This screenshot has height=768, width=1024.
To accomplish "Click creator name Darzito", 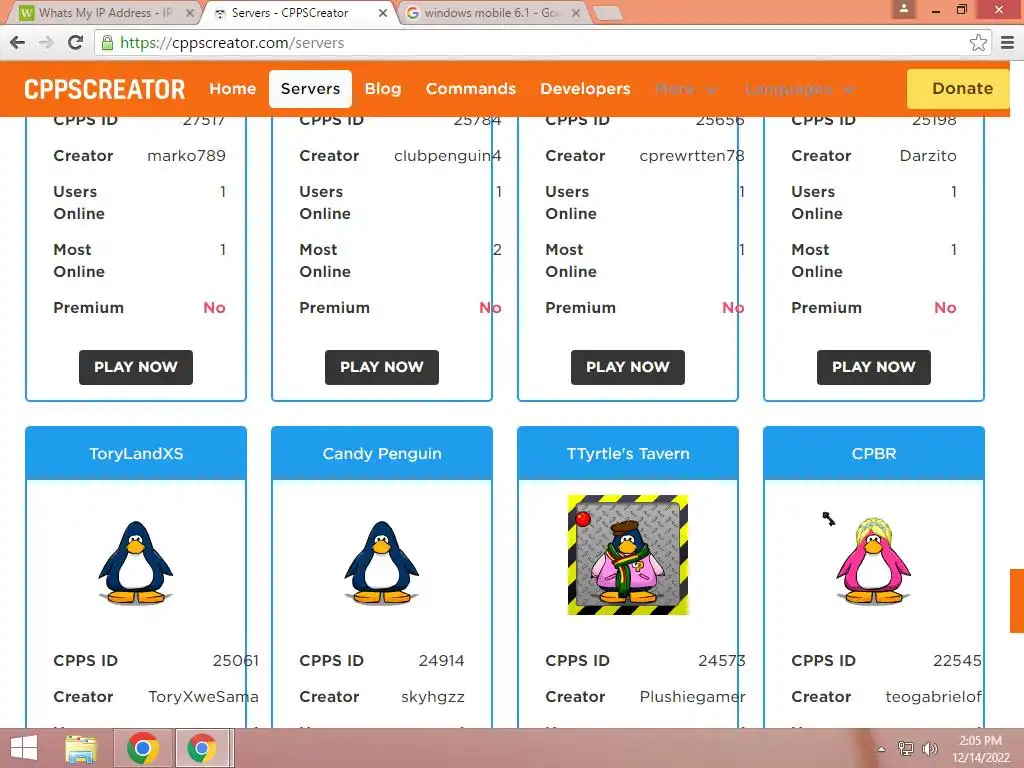I will [928, 156].
